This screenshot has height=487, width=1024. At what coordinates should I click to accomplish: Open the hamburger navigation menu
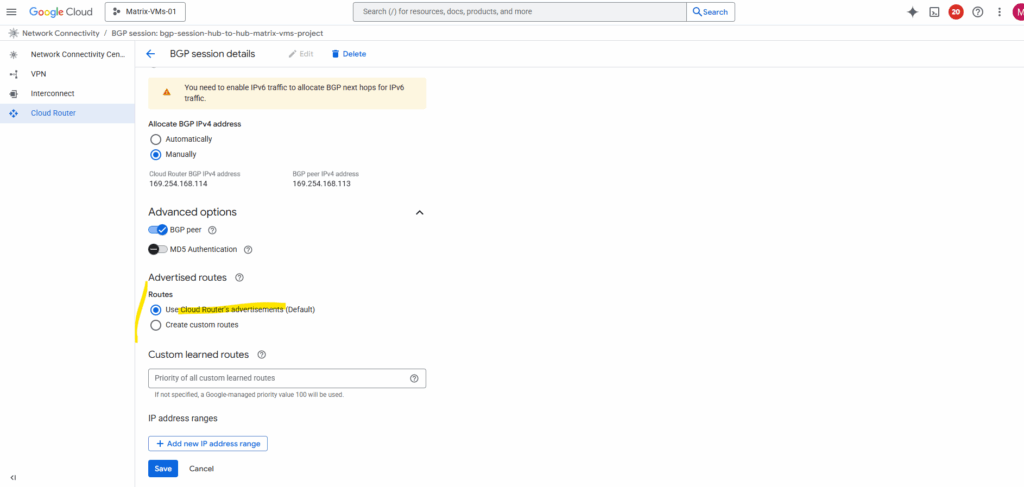point(11,12)
